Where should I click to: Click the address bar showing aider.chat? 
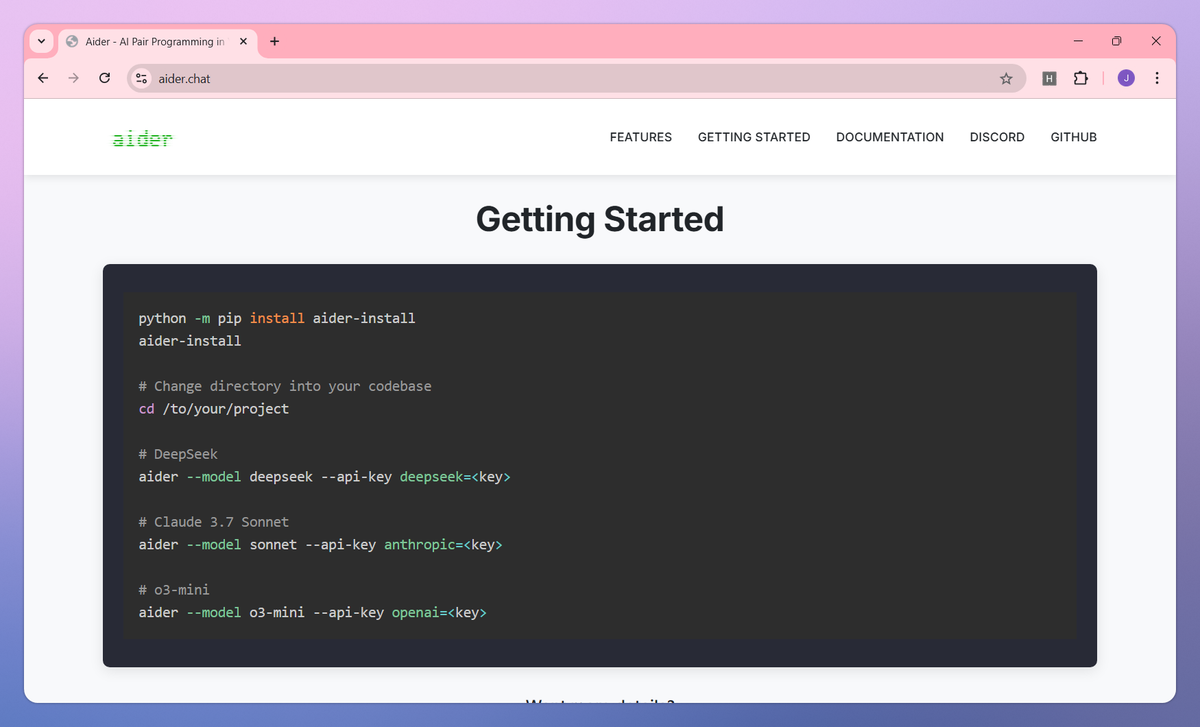(x=576, y=78)
